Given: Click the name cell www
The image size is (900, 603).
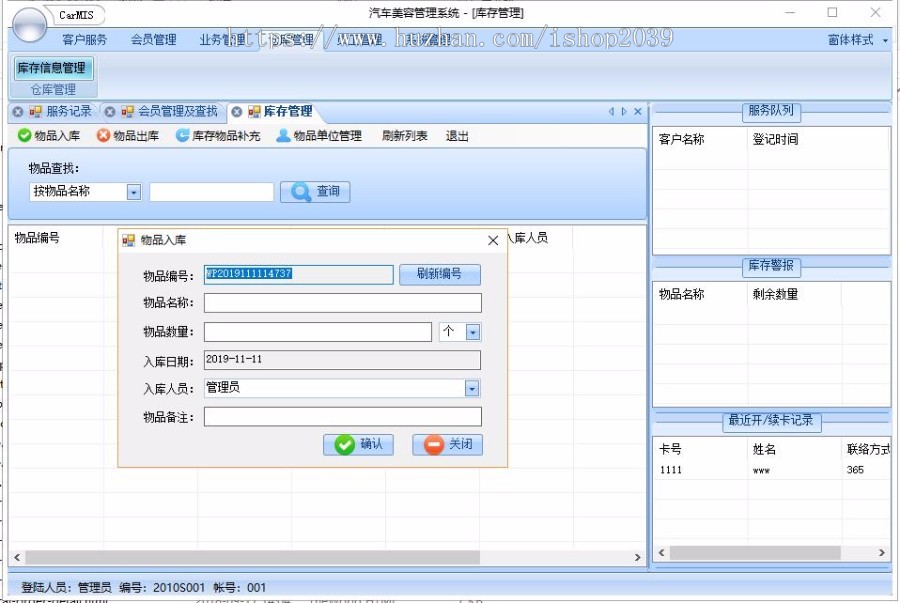Looking at the screenshot, I should tap(761, 470).
